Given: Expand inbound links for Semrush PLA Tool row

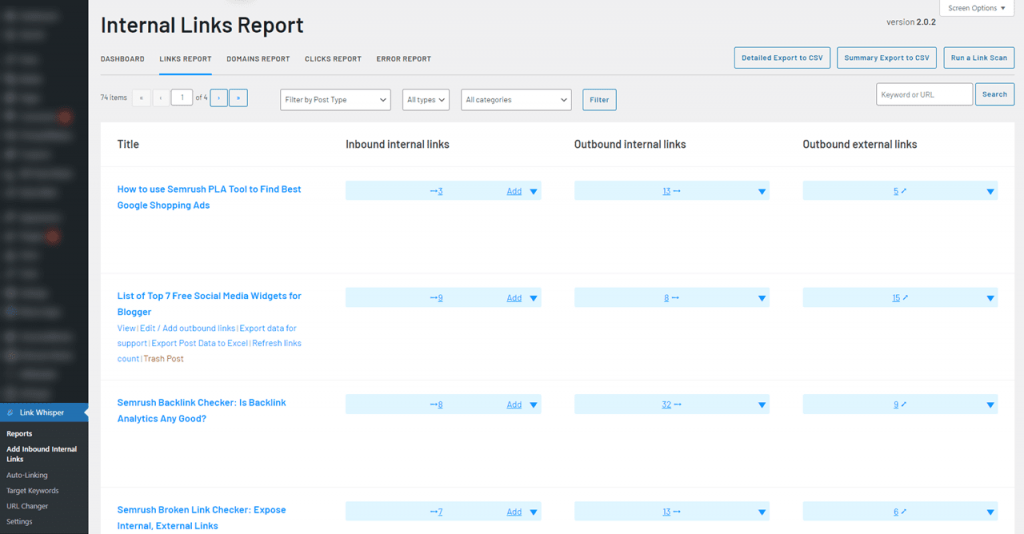Looking at the screenshot, I should pos(534,191).
